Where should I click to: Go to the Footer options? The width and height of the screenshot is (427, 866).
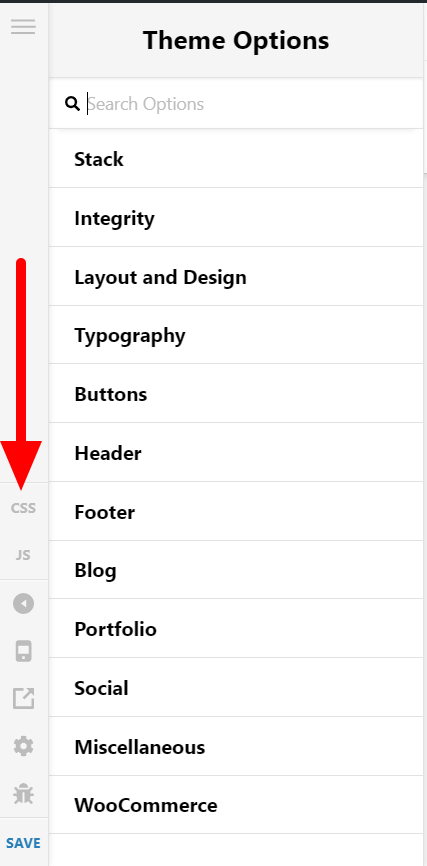pos(236,511)
